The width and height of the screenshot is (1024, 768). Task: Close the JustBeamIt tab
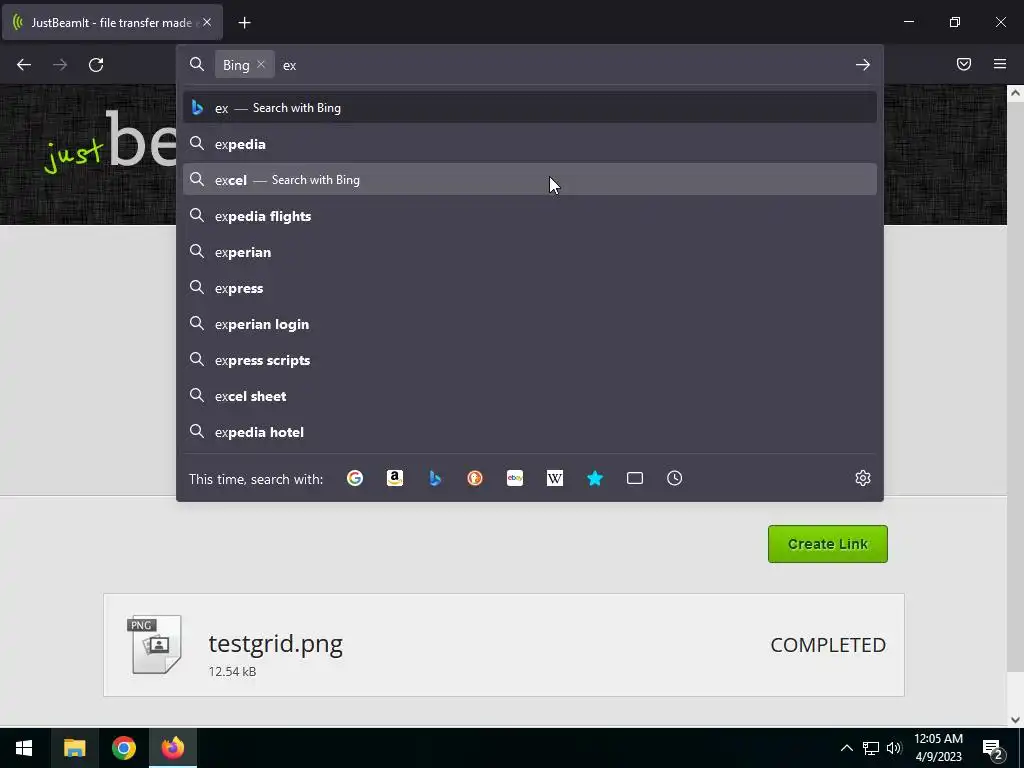tap(207, 22)
